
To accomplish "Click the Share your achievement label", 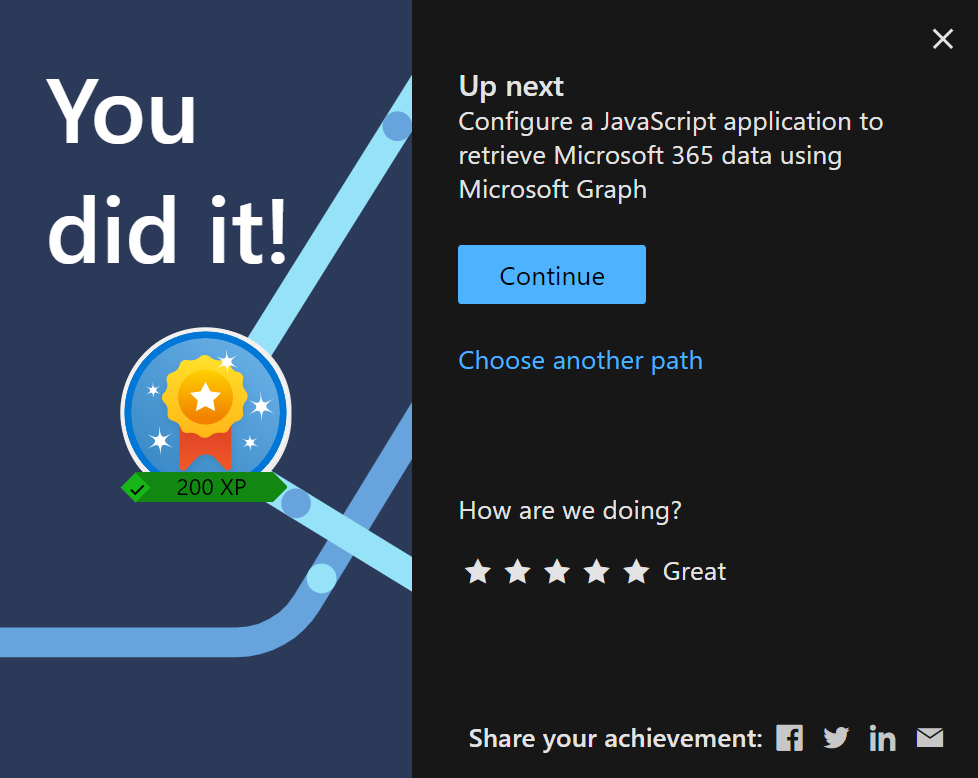I will [616, 739].
